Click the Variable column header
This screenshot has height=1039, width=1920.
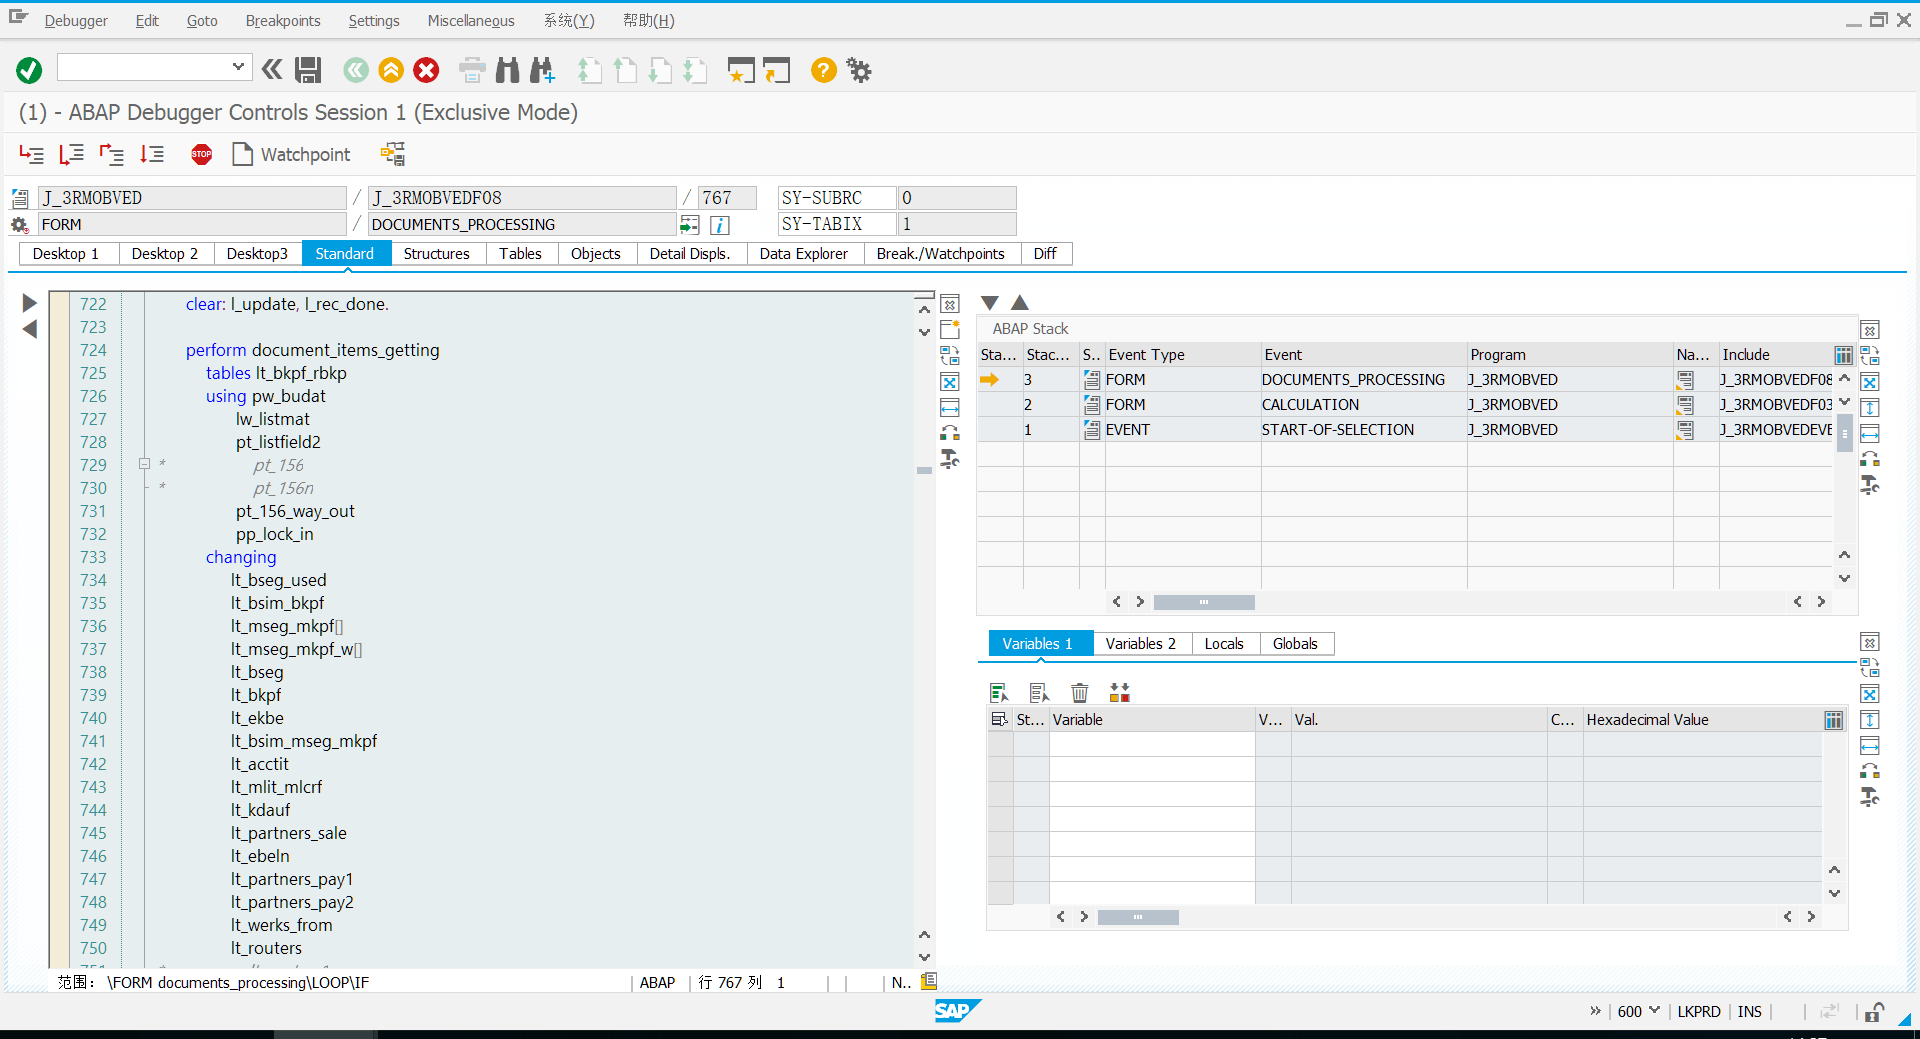[1152, 720]
